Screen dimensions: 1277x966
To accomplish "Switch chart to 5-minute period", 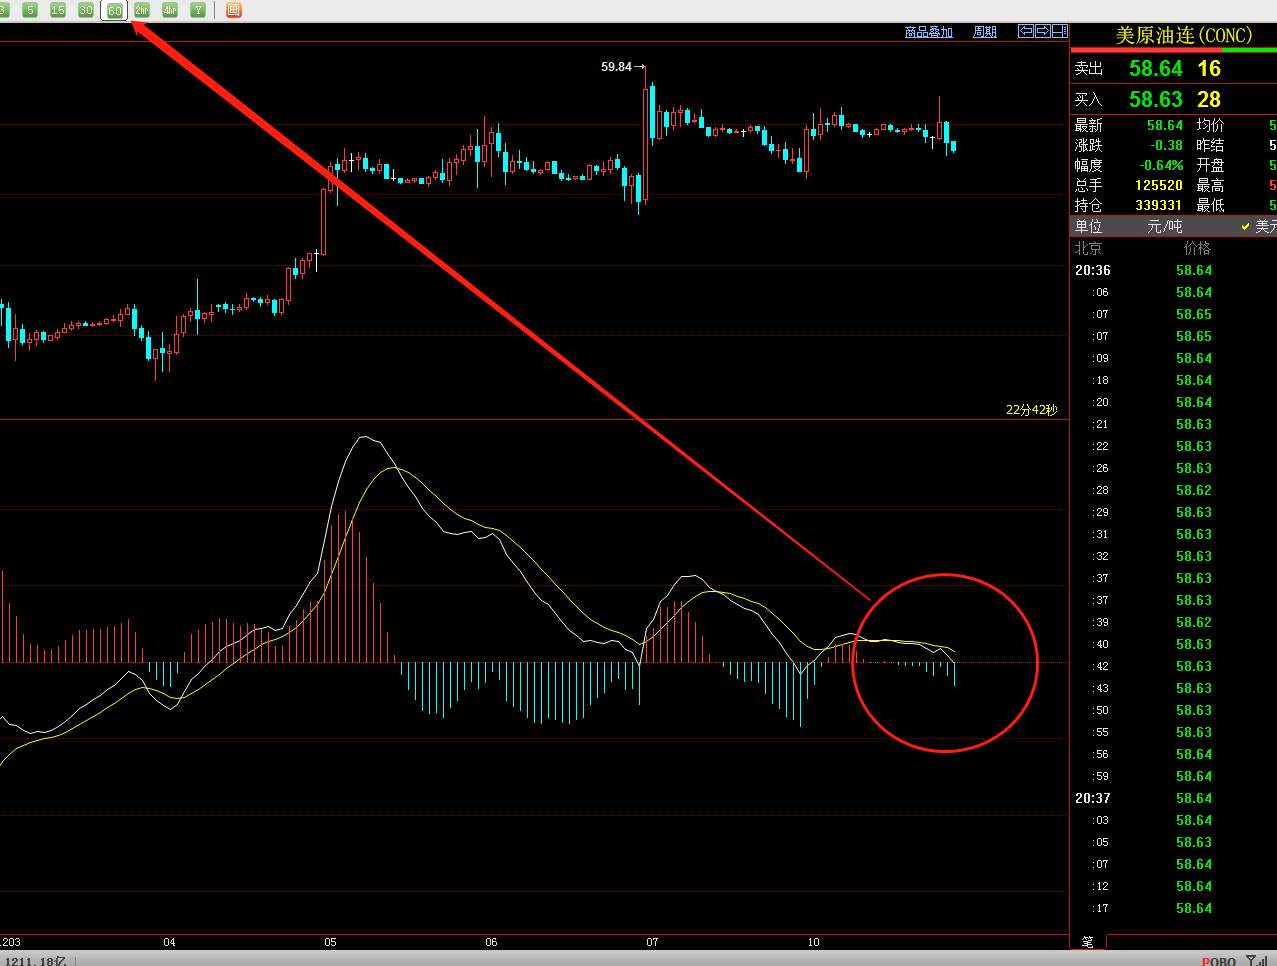I will (30, 10).
